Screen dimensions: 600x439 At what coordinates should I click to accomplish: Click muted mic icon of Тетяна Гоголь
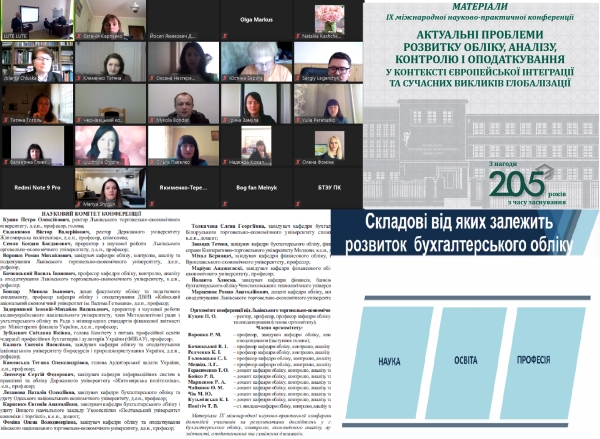(6, 120)
